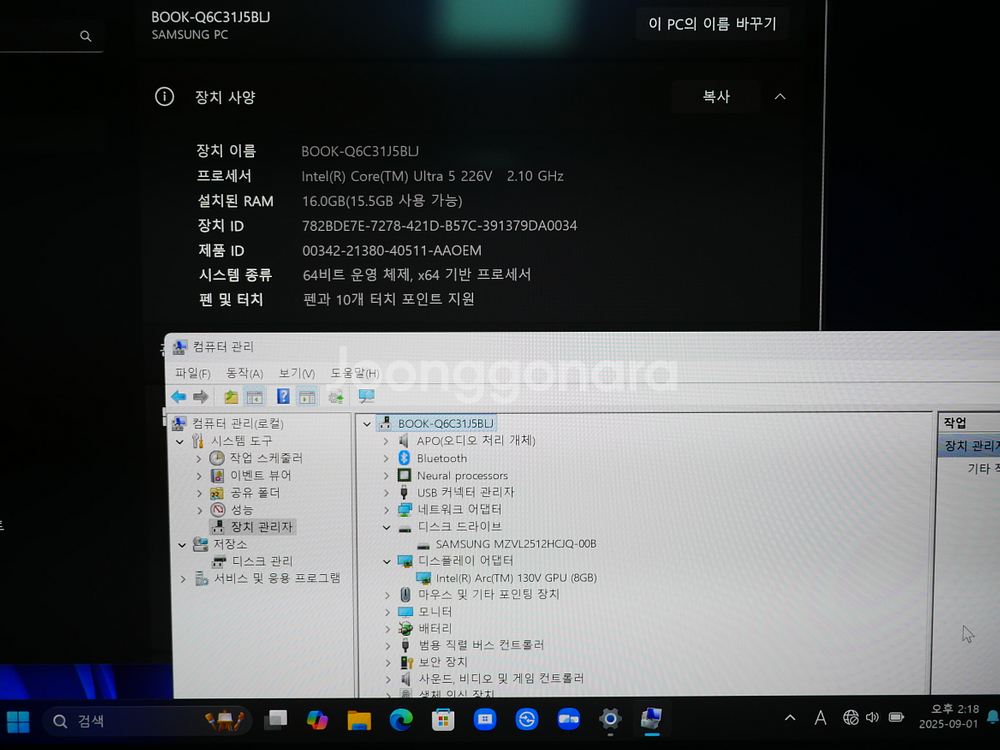Open File Explorer from the taskbar

click(359, 720)
